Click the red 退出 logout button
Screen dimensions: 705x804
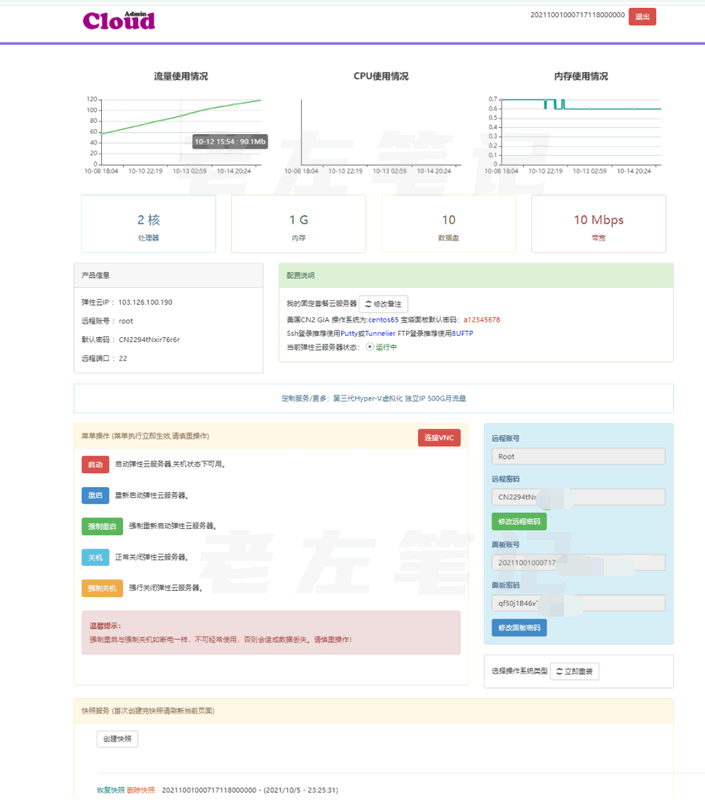point(642,16)
